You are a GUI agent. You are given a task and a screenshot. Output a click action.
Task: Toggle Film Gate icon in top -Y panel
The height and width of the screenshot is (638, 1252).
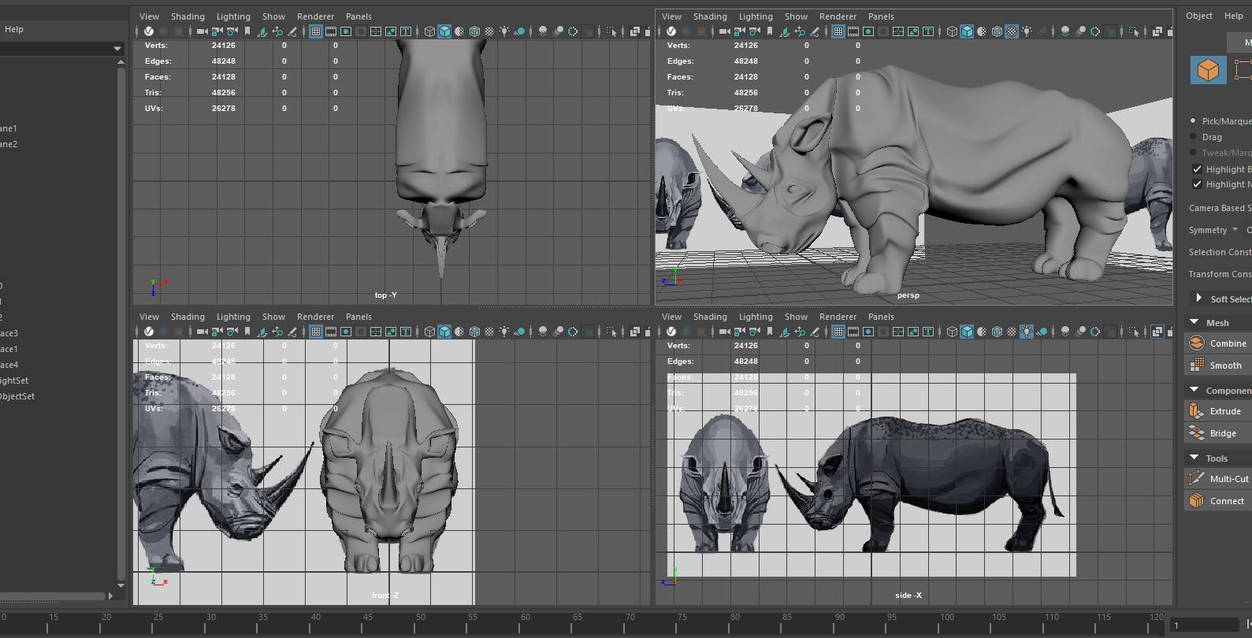pyautogui.click(x=330, y=31)
